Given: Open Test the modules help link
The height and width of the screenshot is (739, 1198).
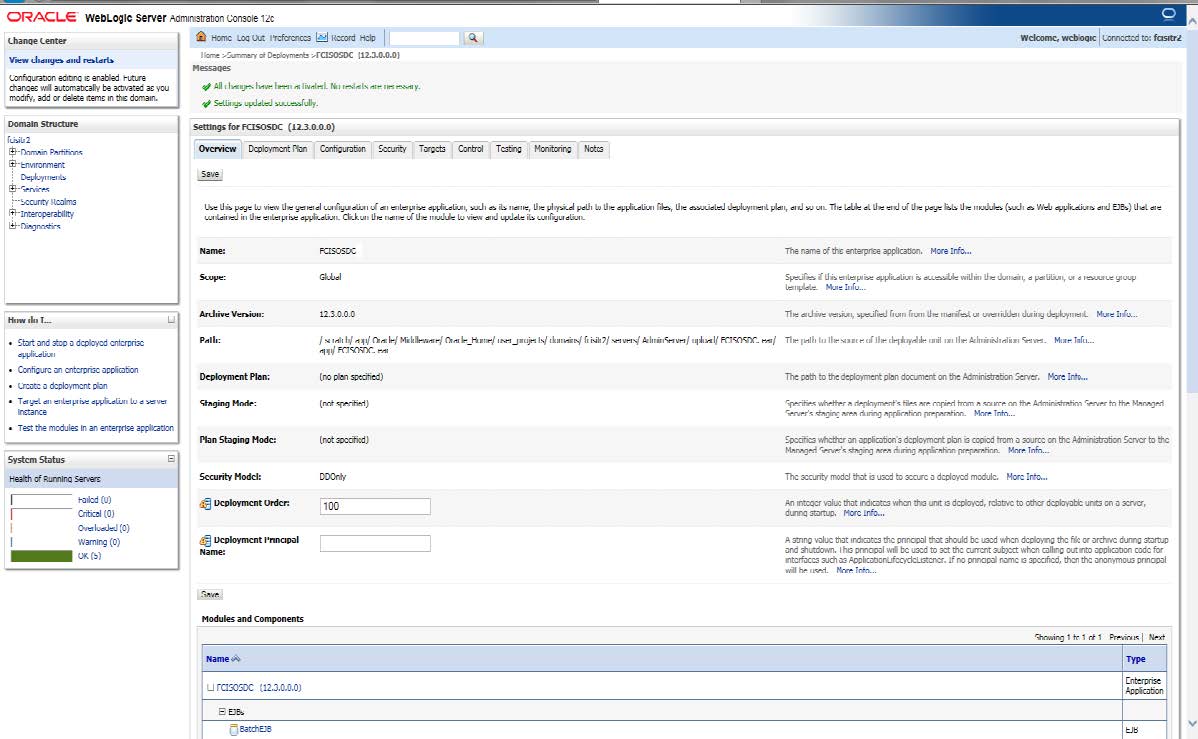Looking at the screenshot, I should (x=96, y=428).
